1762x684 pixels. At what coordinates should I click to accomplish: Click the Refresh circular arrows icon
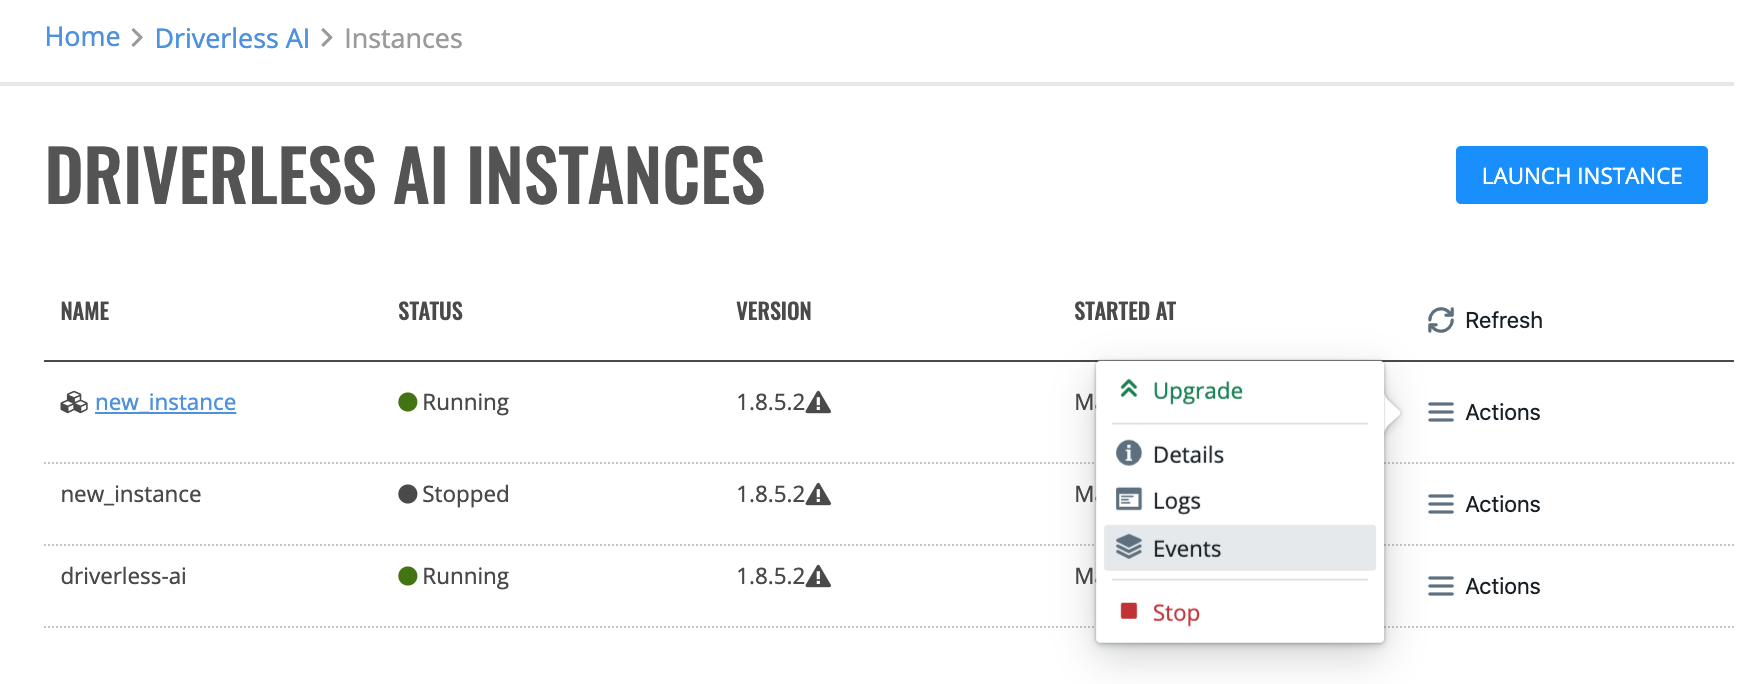1440,320
